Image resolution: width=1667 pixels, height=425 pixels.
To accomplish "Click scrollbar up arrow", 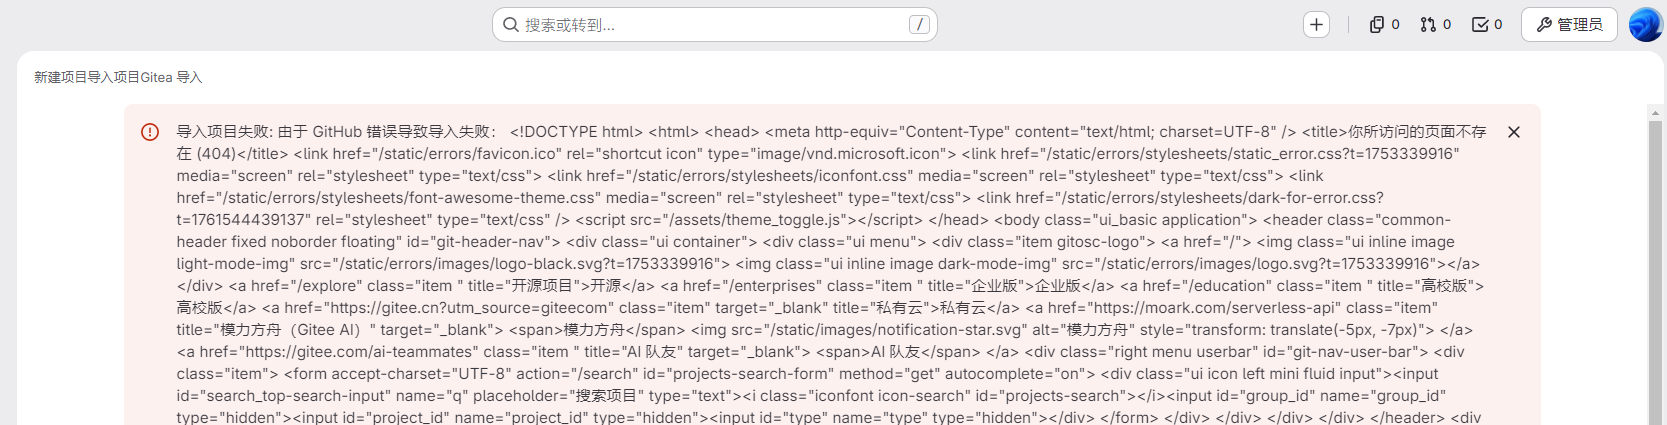I will point(1655,112).
